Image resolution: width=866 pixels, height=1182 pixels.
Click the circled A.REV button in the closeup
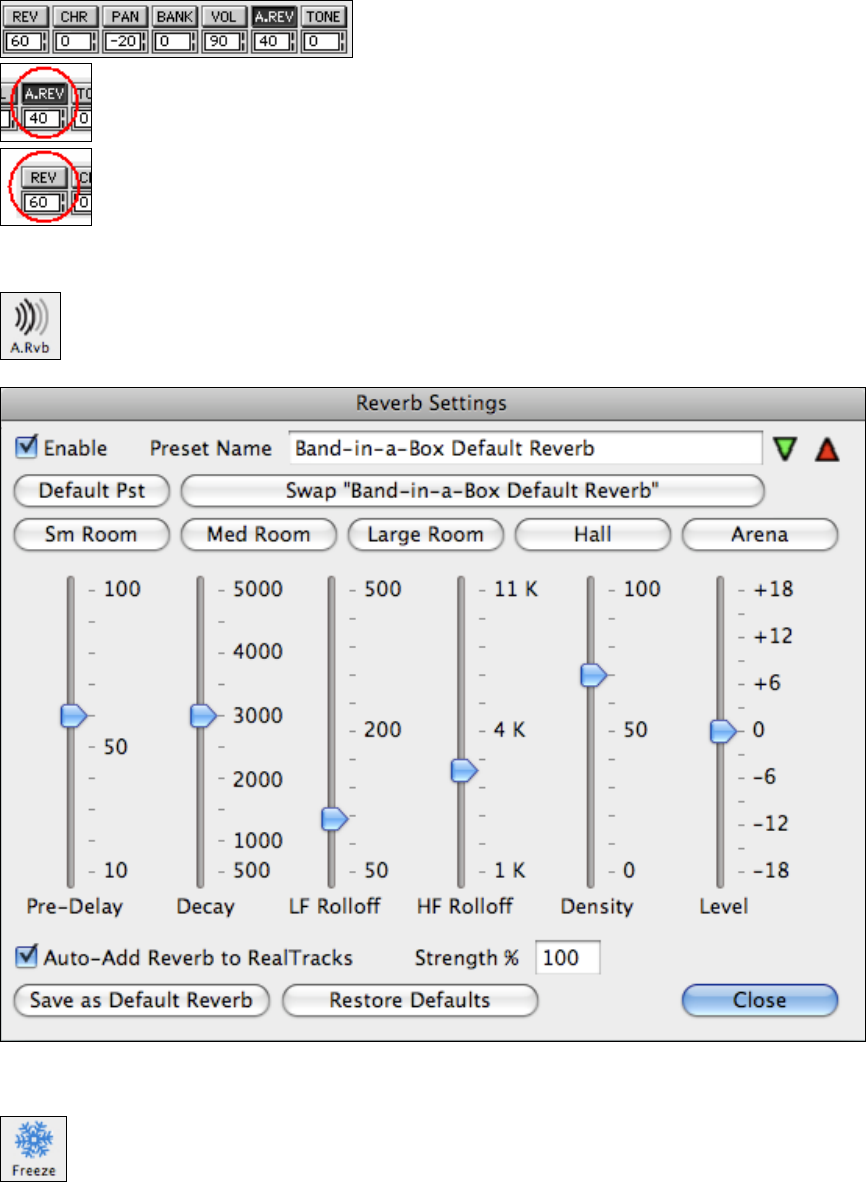(x=44, y=93)
